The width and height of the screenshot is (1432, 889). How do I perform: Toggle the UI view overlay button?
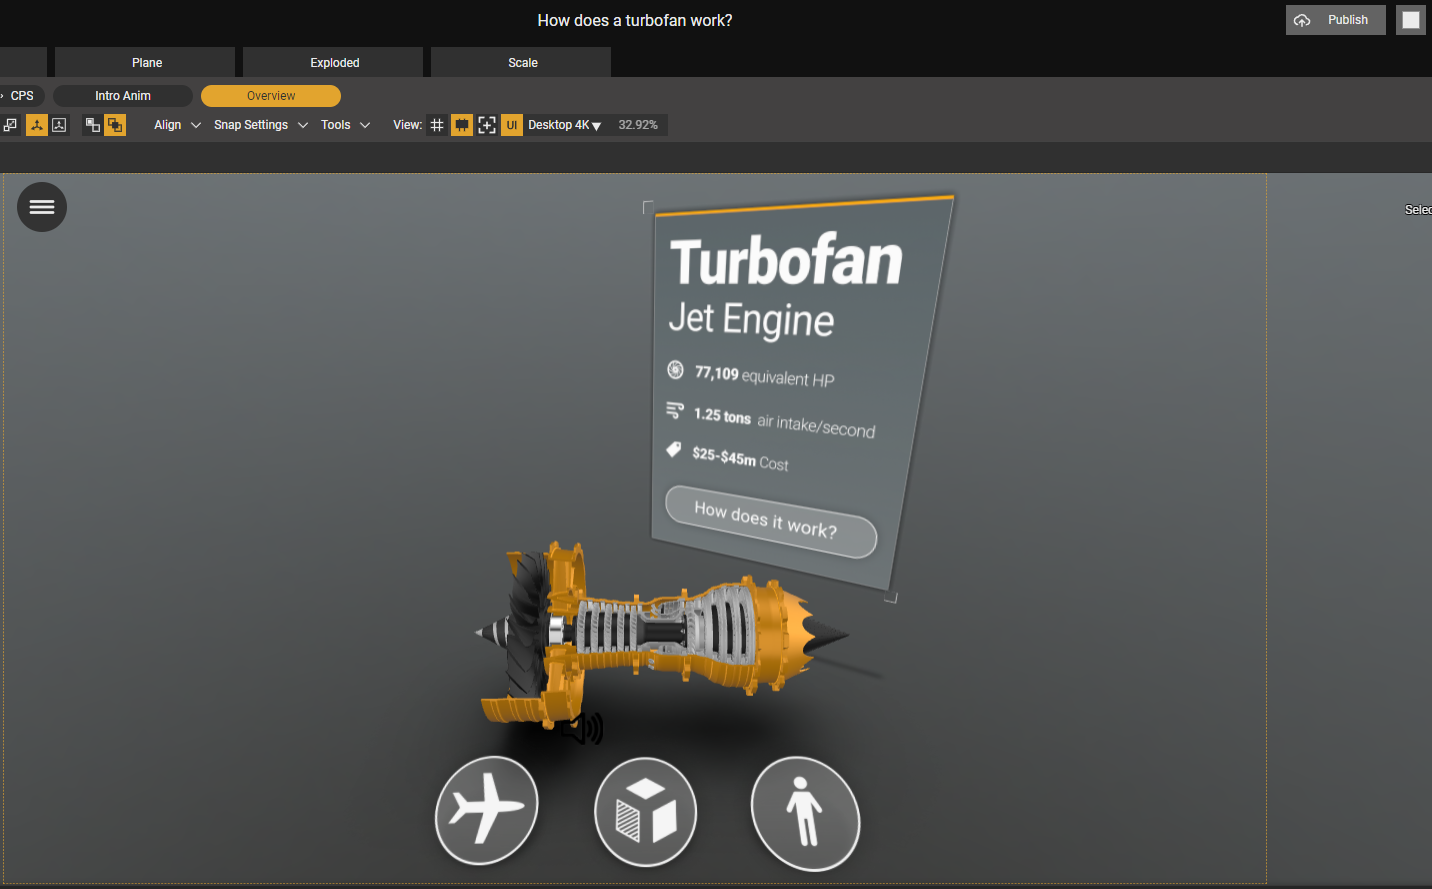(x=512, y=125)
